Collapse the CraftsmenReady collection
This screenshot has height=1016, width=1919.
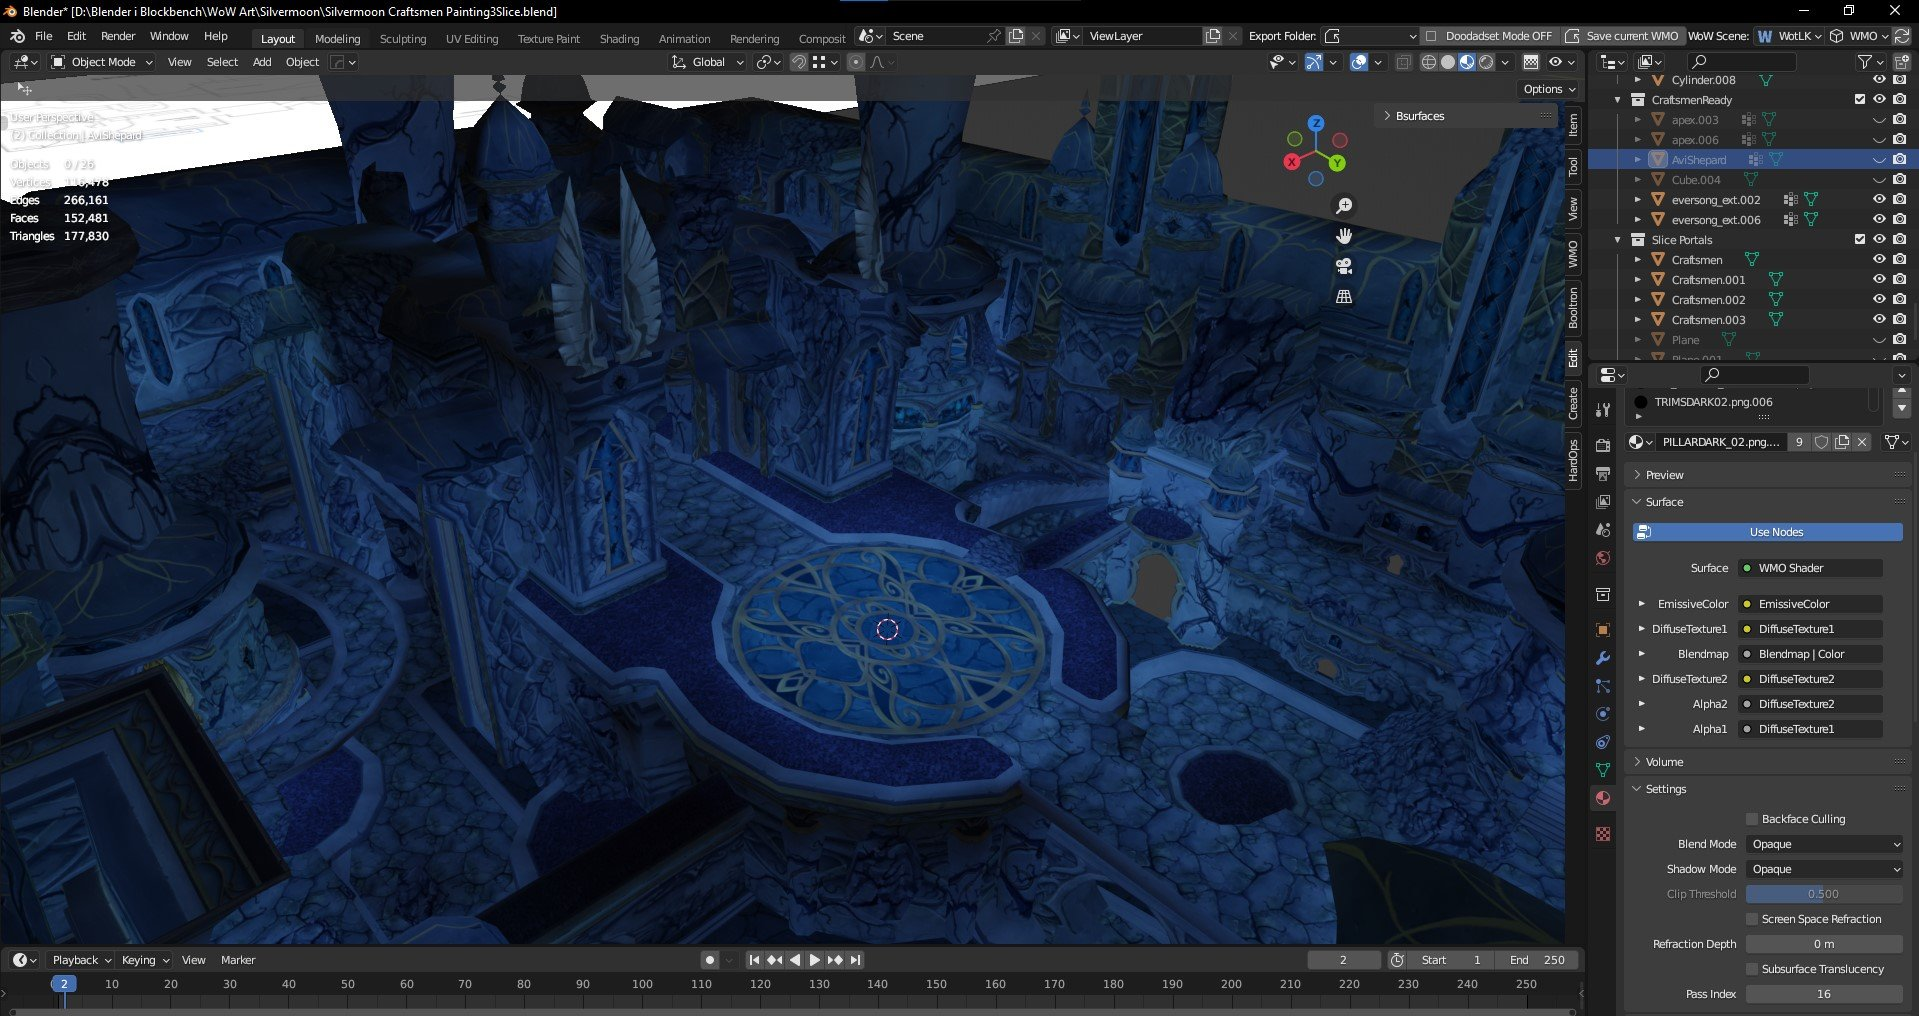click(x=1618, y=100)
